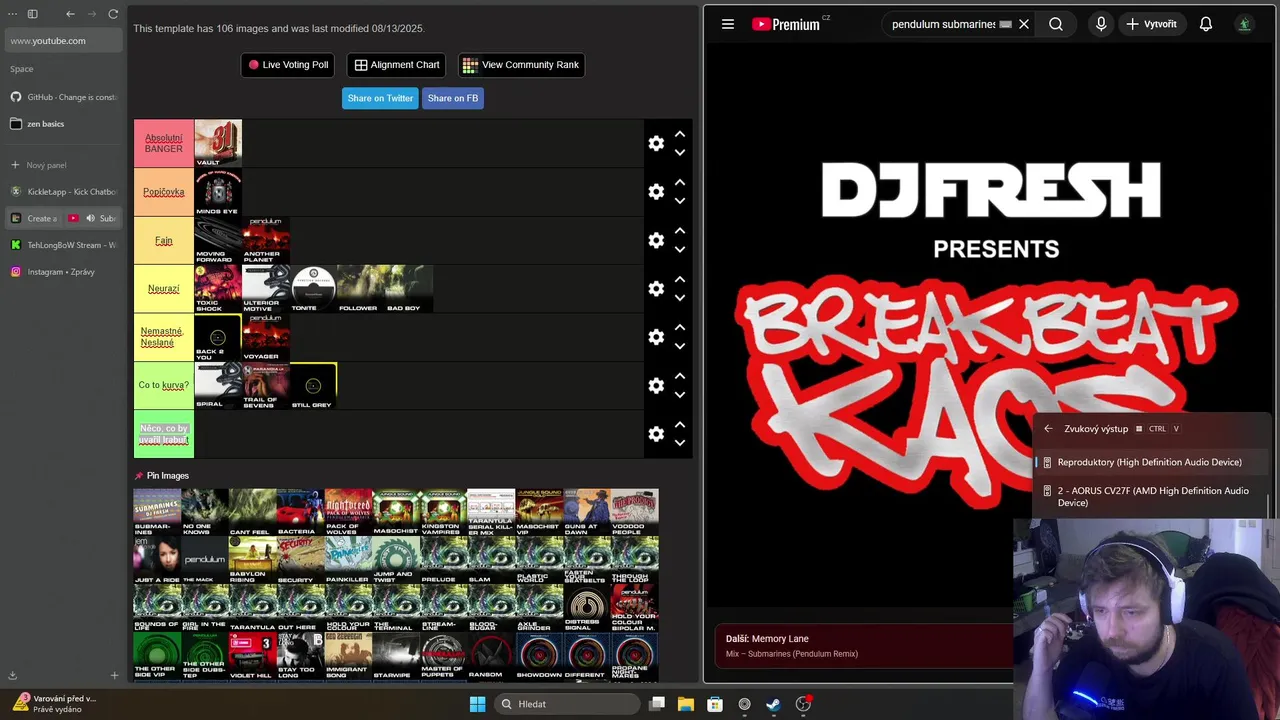Image resolution: width=1280 pixels, height=720 pixels.
Task: Open Steam from the taskbar
Action: (773, 704)
